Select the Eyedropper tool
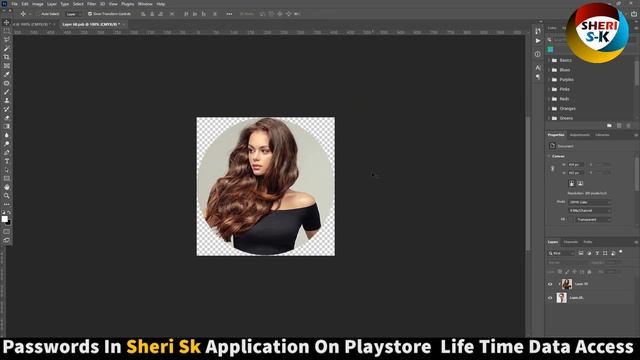 pyautogui.click(x=7, y=74)
